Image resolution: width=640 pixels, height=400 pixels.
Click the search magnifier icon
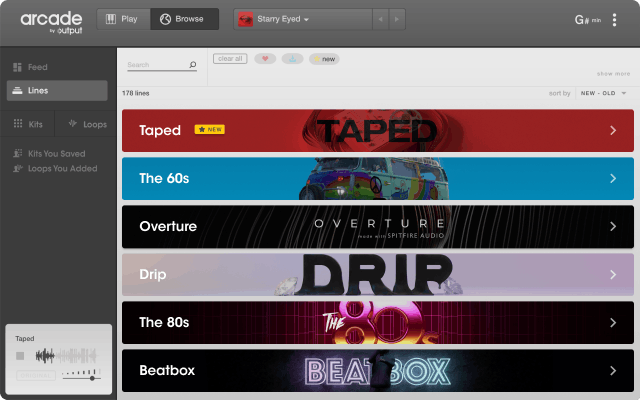[x=193, y=64]
